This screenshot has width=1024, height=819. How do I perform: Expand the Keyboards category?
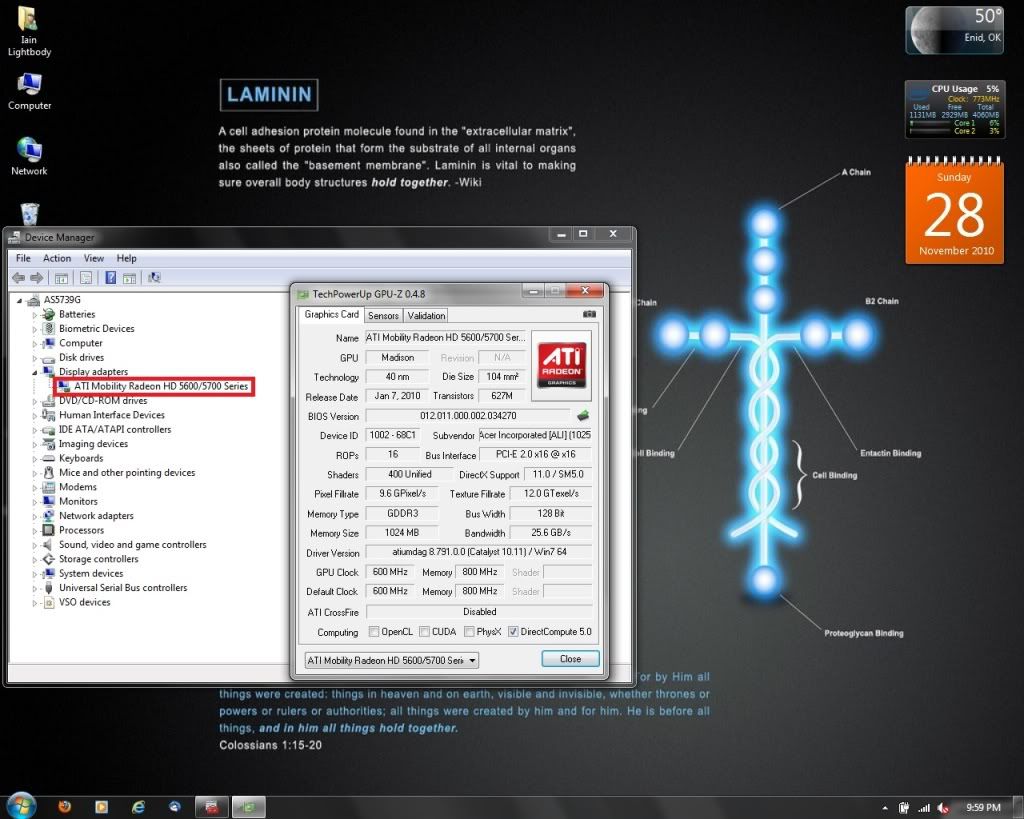click(x=35, y=458)
